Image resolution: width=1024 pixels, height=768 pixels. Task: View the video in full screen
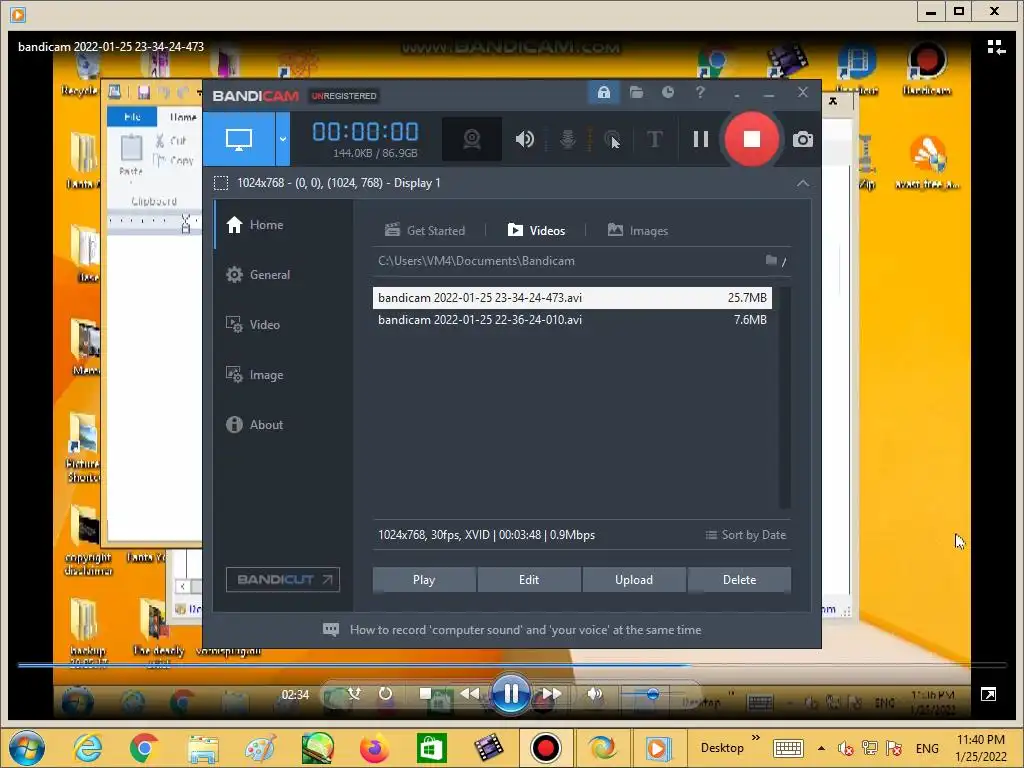pyautogui.click(x=989, y=694)
